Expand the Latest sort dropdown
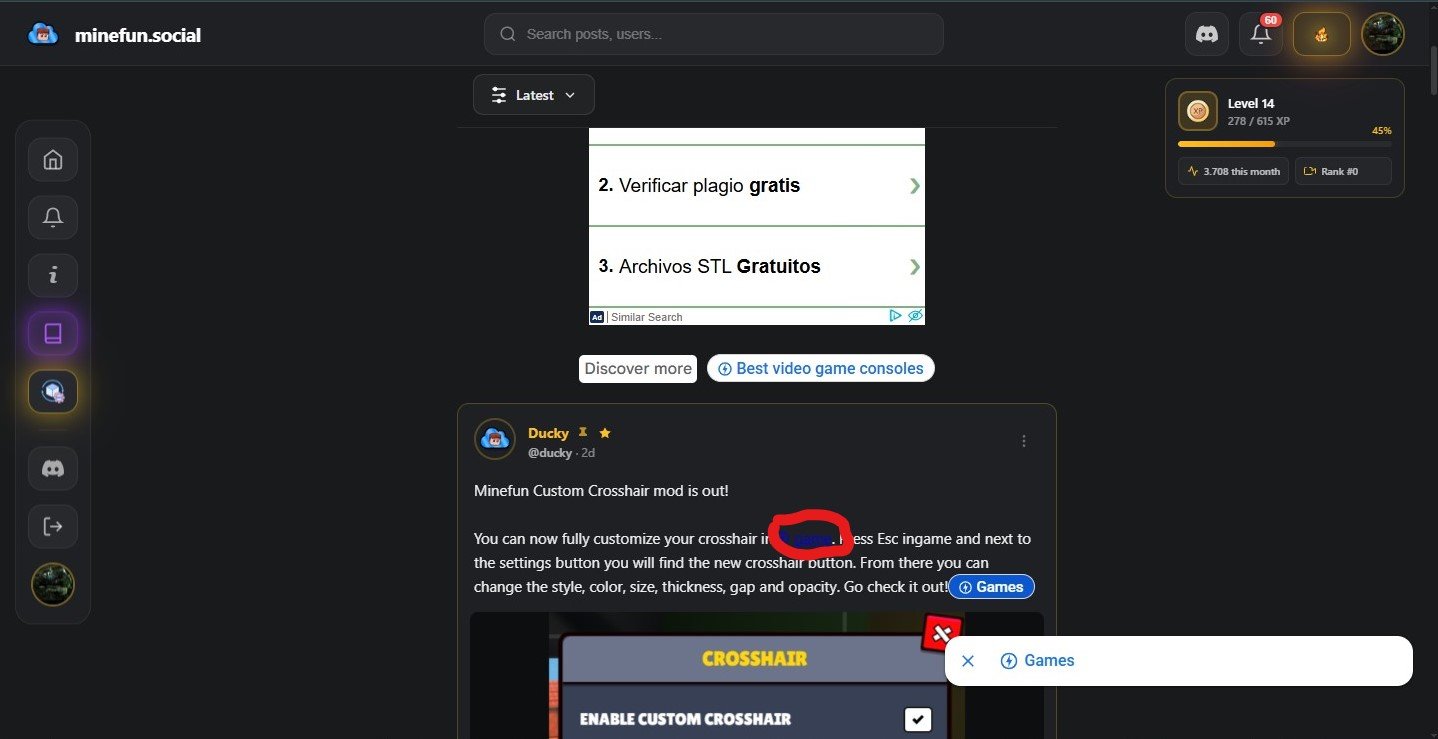Viewport: 1438px width, 739px height. (x=534, y=95)
